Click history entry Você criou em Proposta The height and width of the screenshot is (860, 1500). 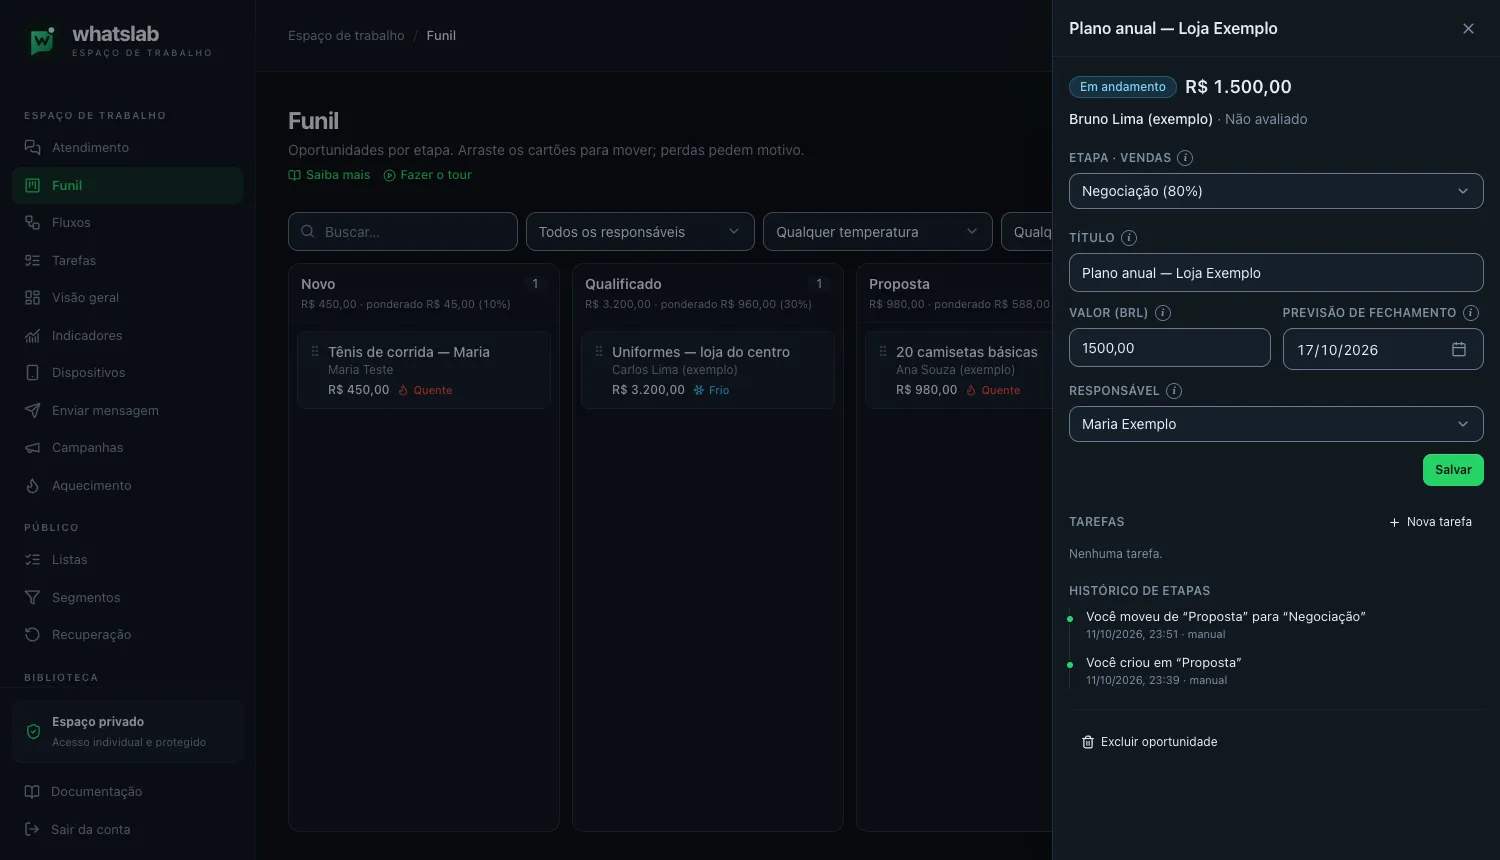[1164, 671]
